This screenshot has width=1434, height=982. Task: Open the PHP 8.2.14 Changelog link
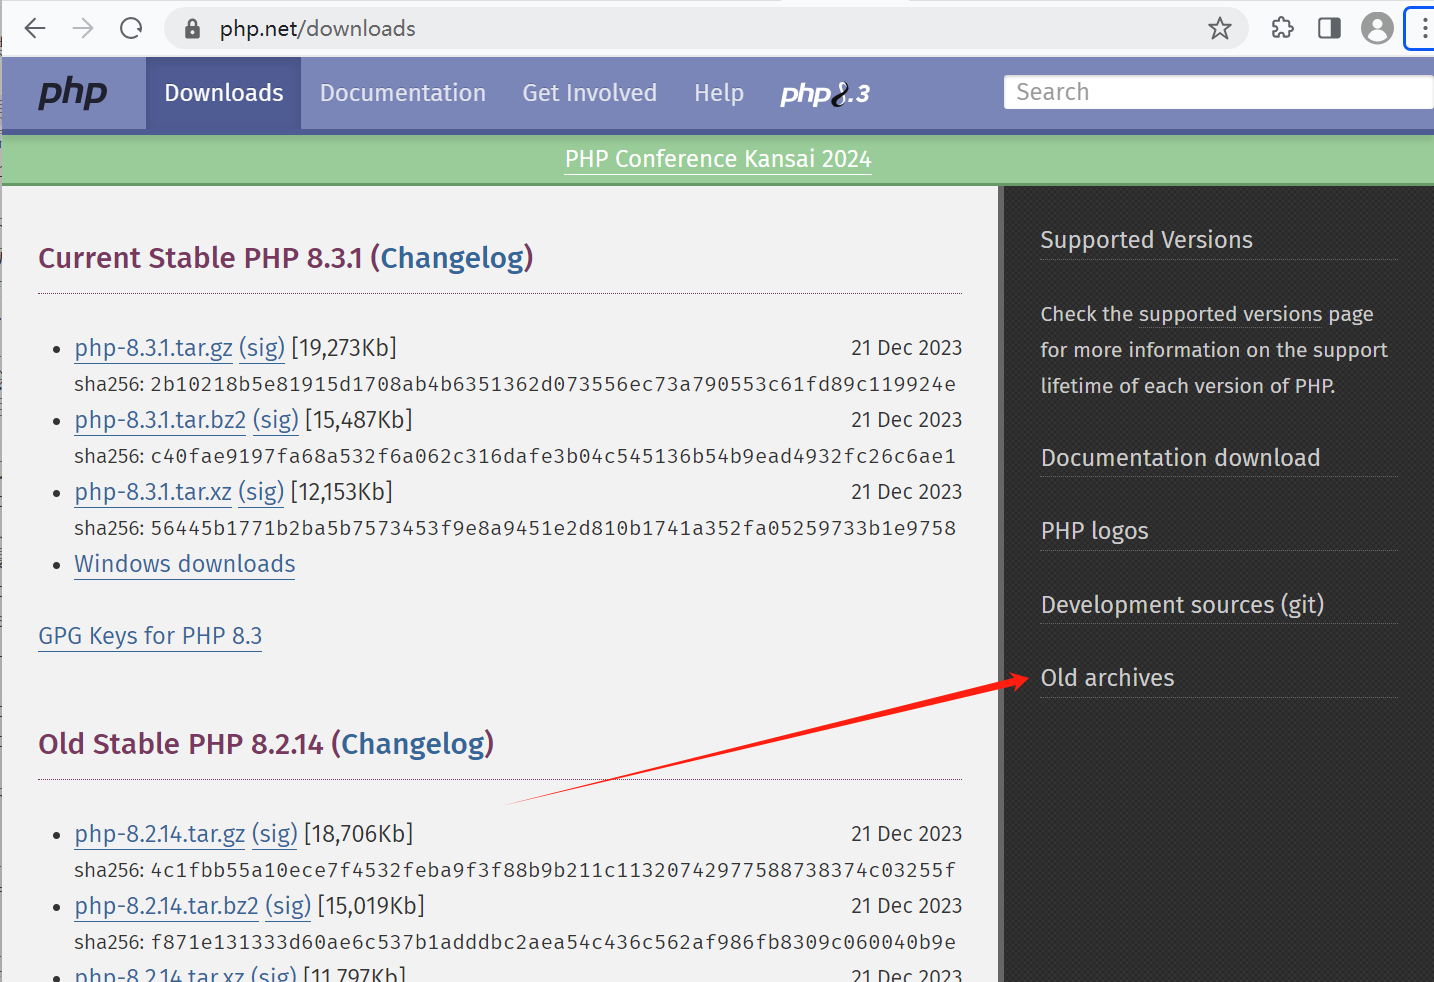[413, 744]
